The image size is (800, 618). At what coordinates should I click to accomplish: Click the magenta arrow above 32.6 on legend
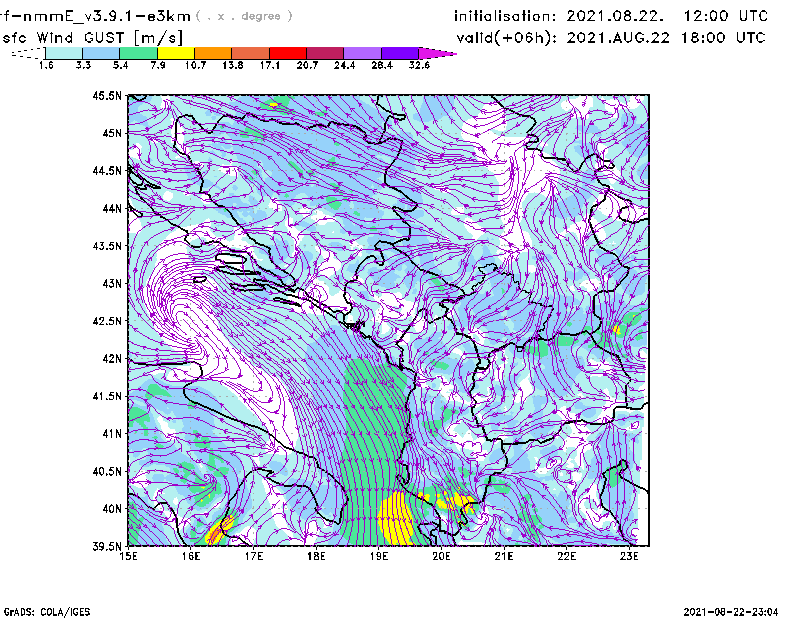point(436,53)
